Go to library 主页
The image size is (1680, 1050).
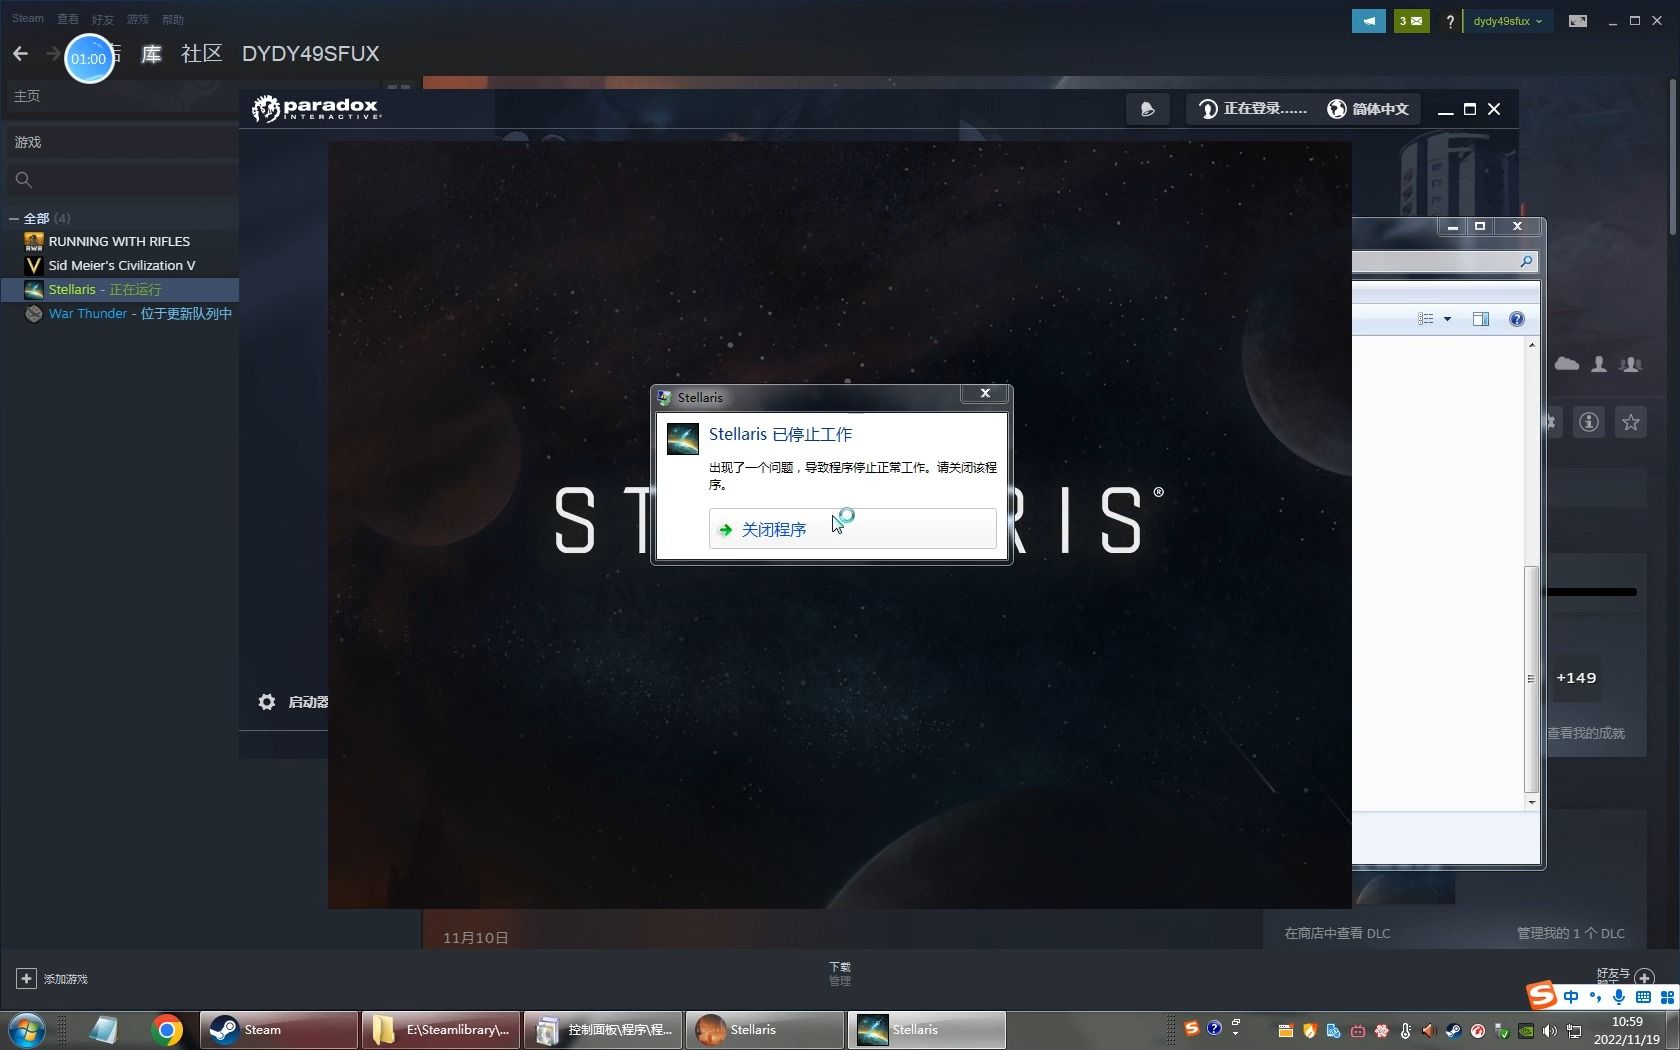(x=27, y=96)
